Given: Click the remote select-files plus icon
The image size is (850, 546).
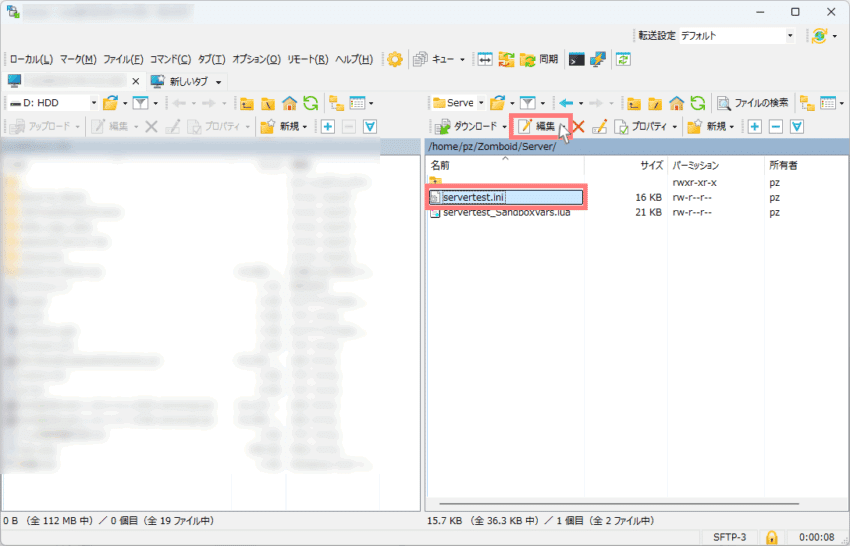Looking at the screenshot, I should point(754,126).
